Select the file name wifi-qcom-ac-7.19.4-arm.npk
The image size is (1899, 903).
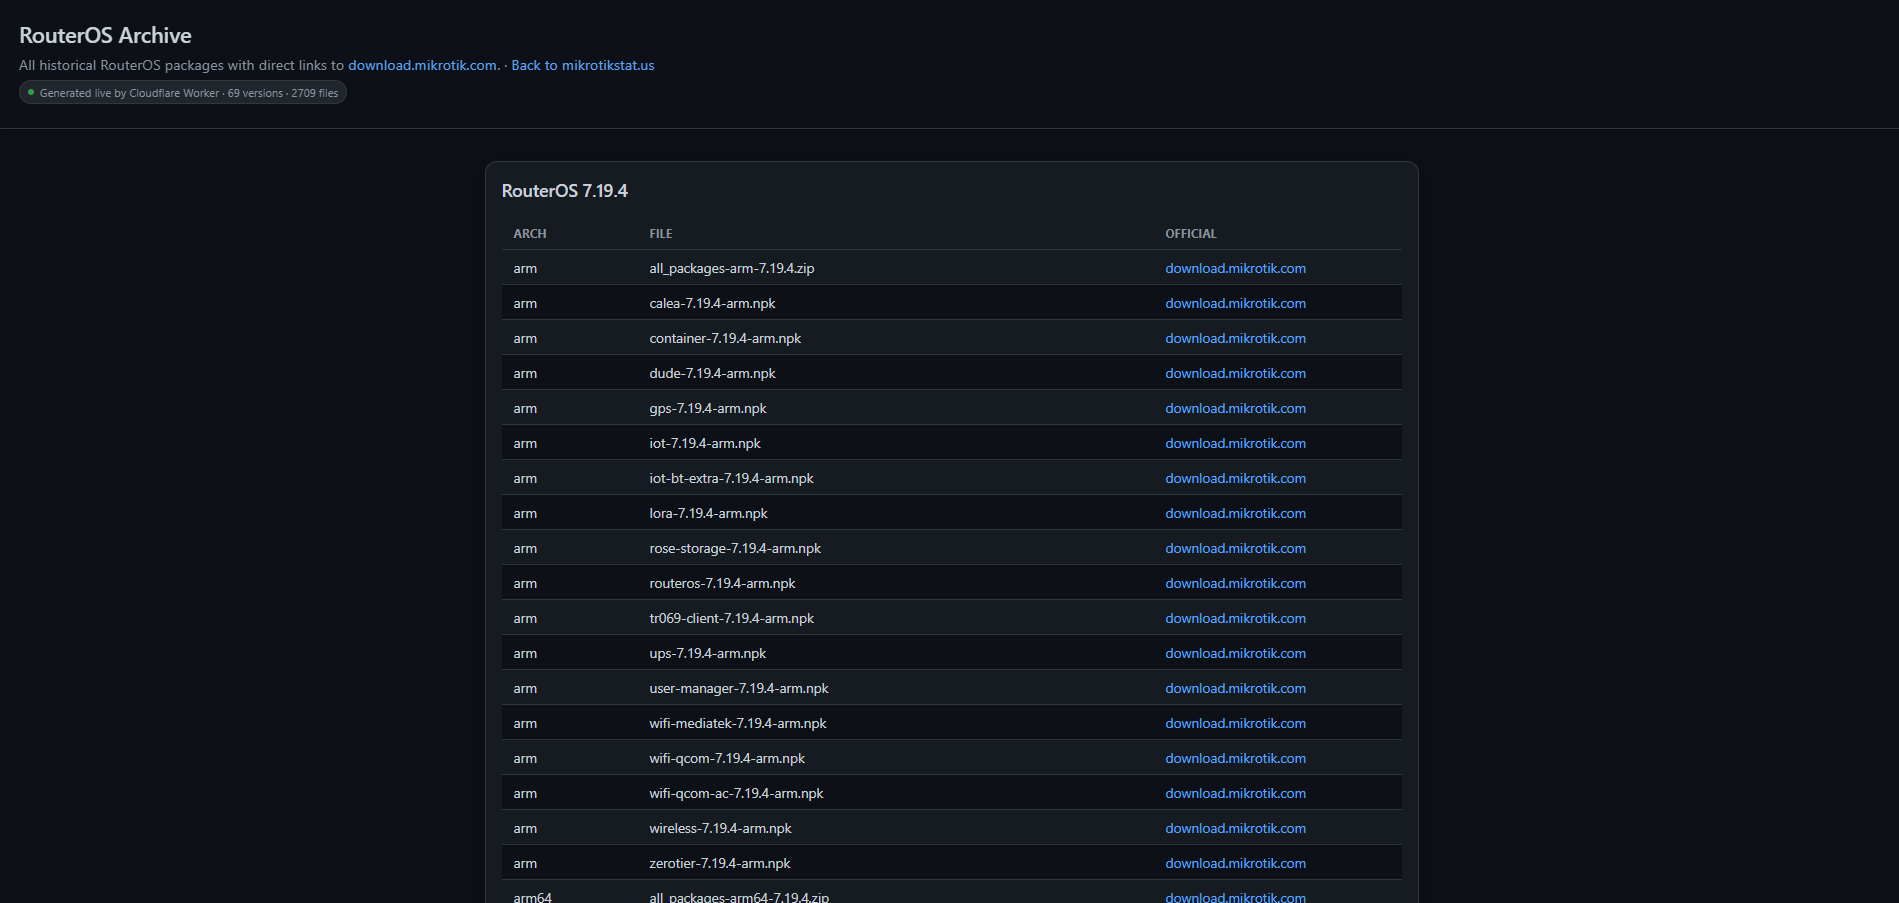pos(736,793)
